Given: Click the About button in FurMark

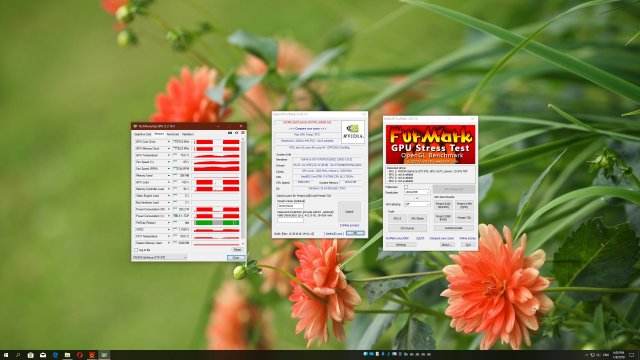Looking at the screenshot, I should 447,244.
